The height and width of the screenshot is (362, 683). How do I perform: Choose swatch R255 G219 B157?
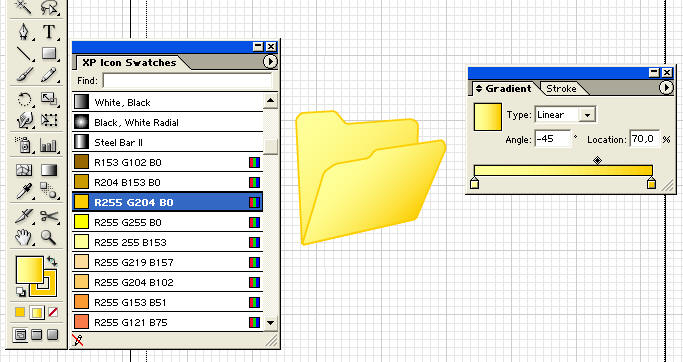coord(167,262)
